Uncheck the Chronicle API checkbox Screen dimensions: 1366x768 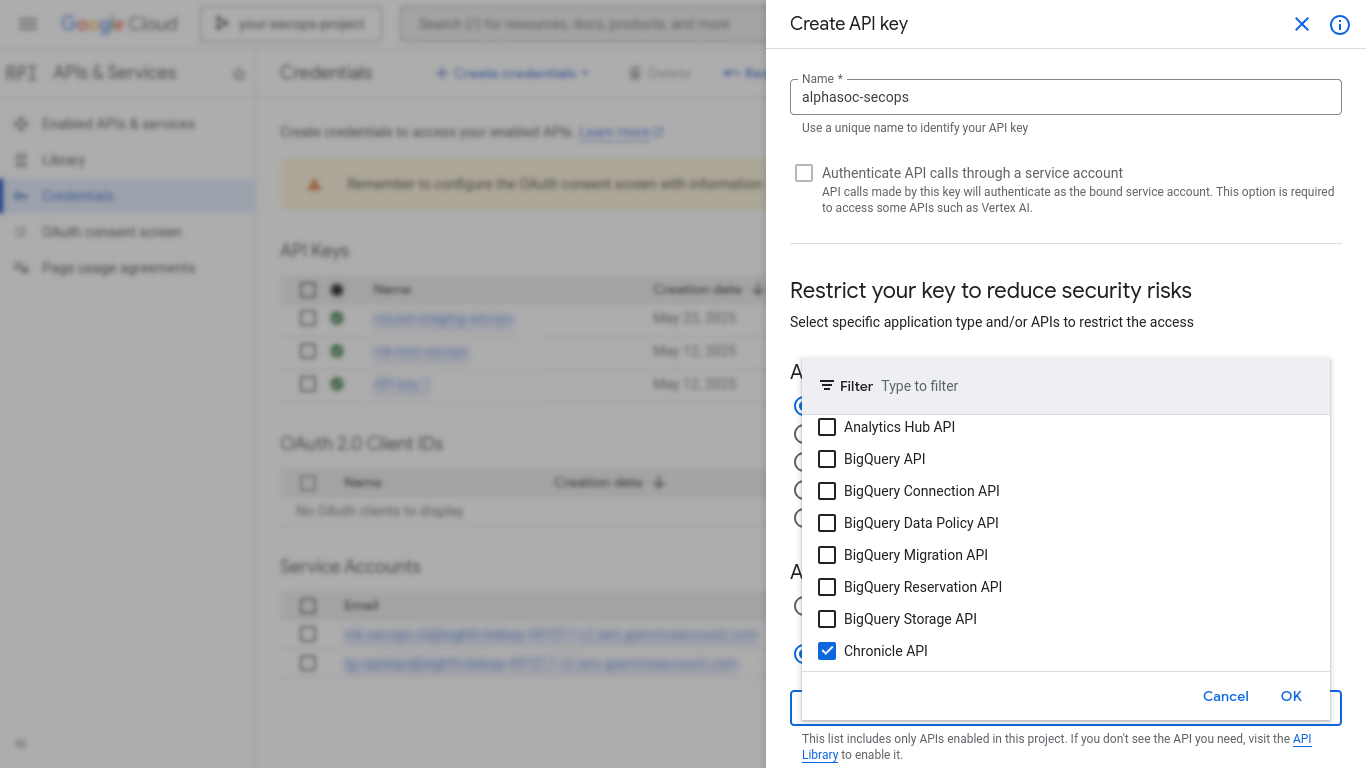(827, 651)
